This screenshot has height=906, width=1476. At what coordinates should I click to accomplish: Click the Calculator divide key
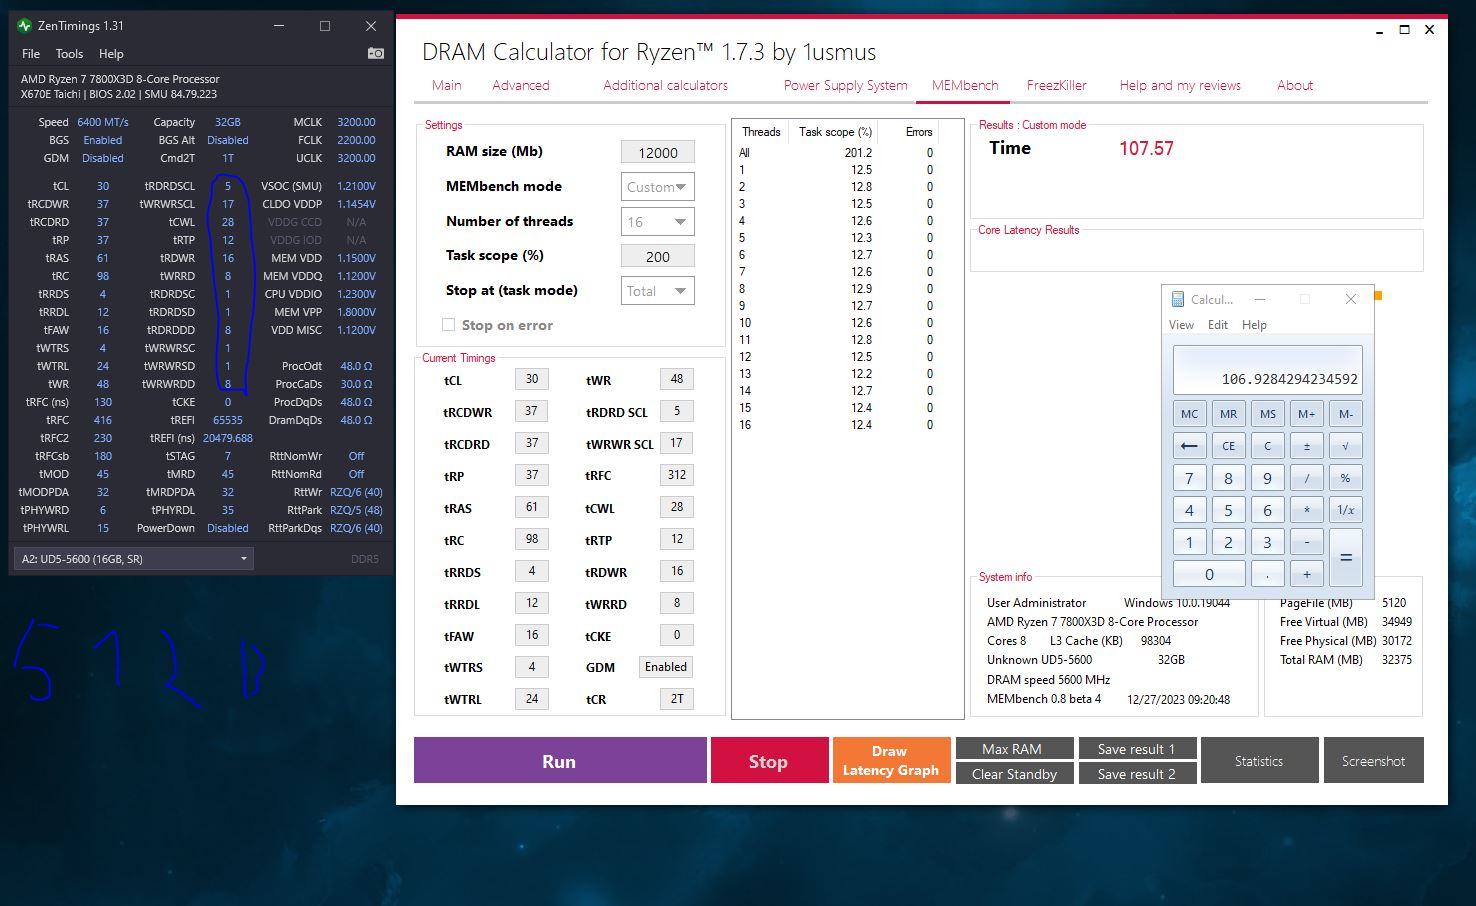[1306, 478]
